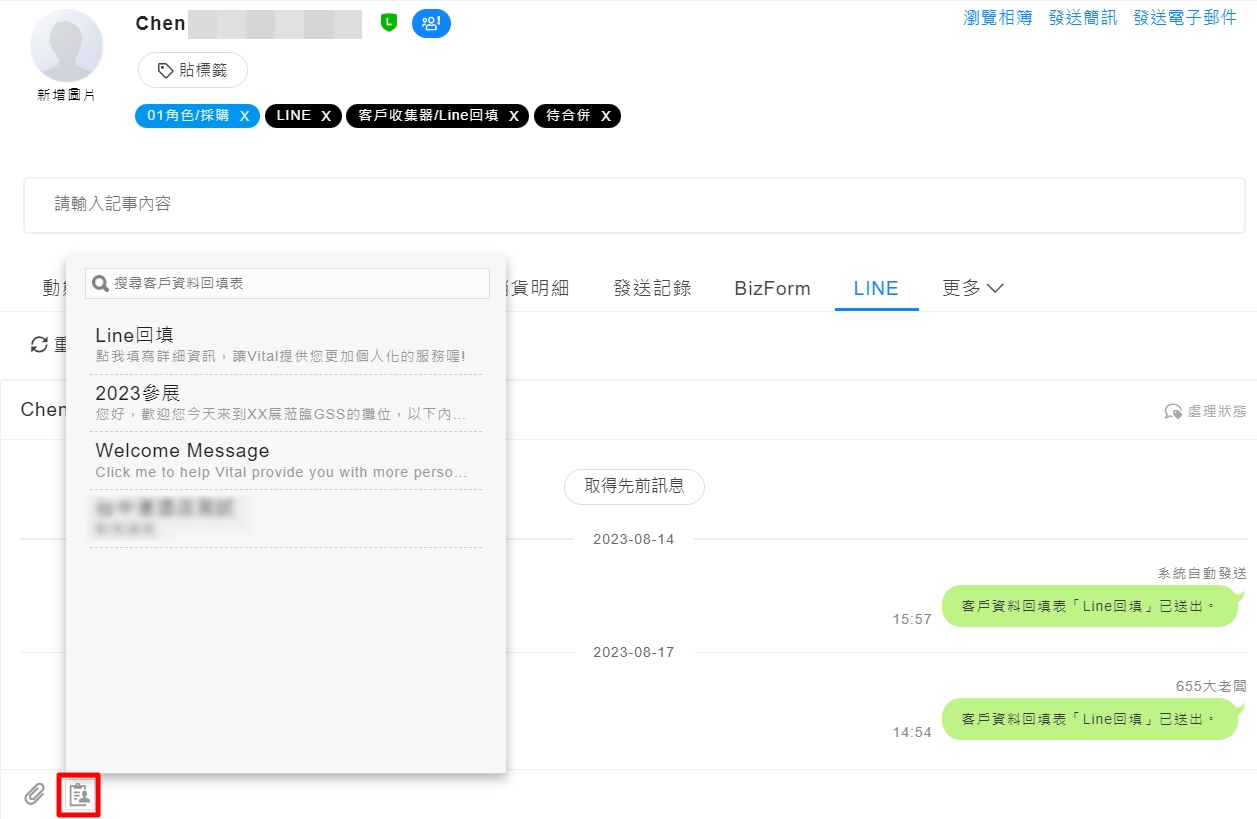Click the refresh icon above chat
The image size is (1257, 819).
tap(39, 345)
